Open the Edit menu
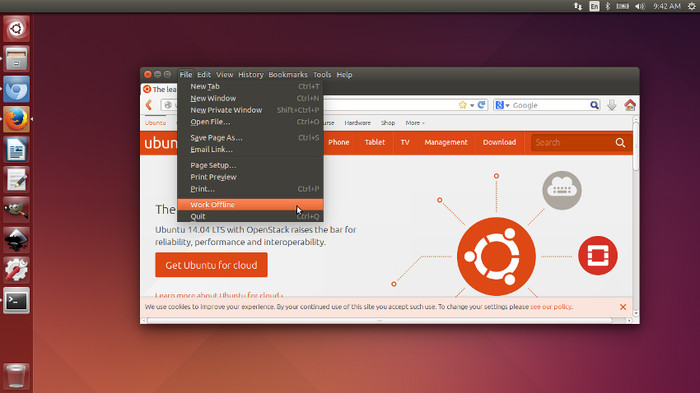Viewport: 700px width, 393px height. coord(204,75)
